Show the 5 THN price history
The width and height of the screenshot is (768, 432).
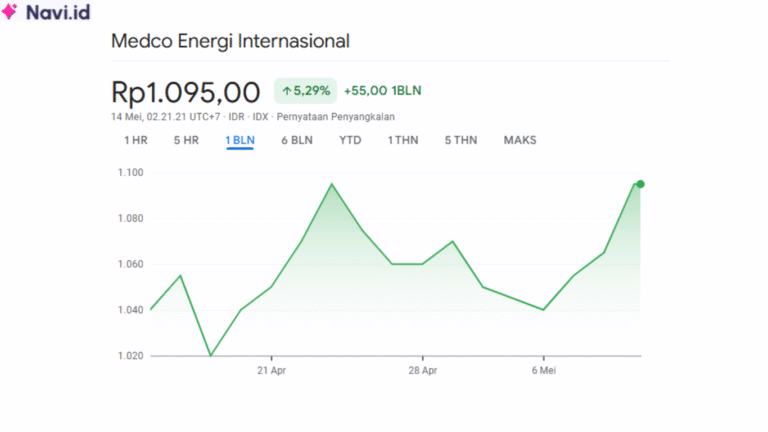coord(461,140)
